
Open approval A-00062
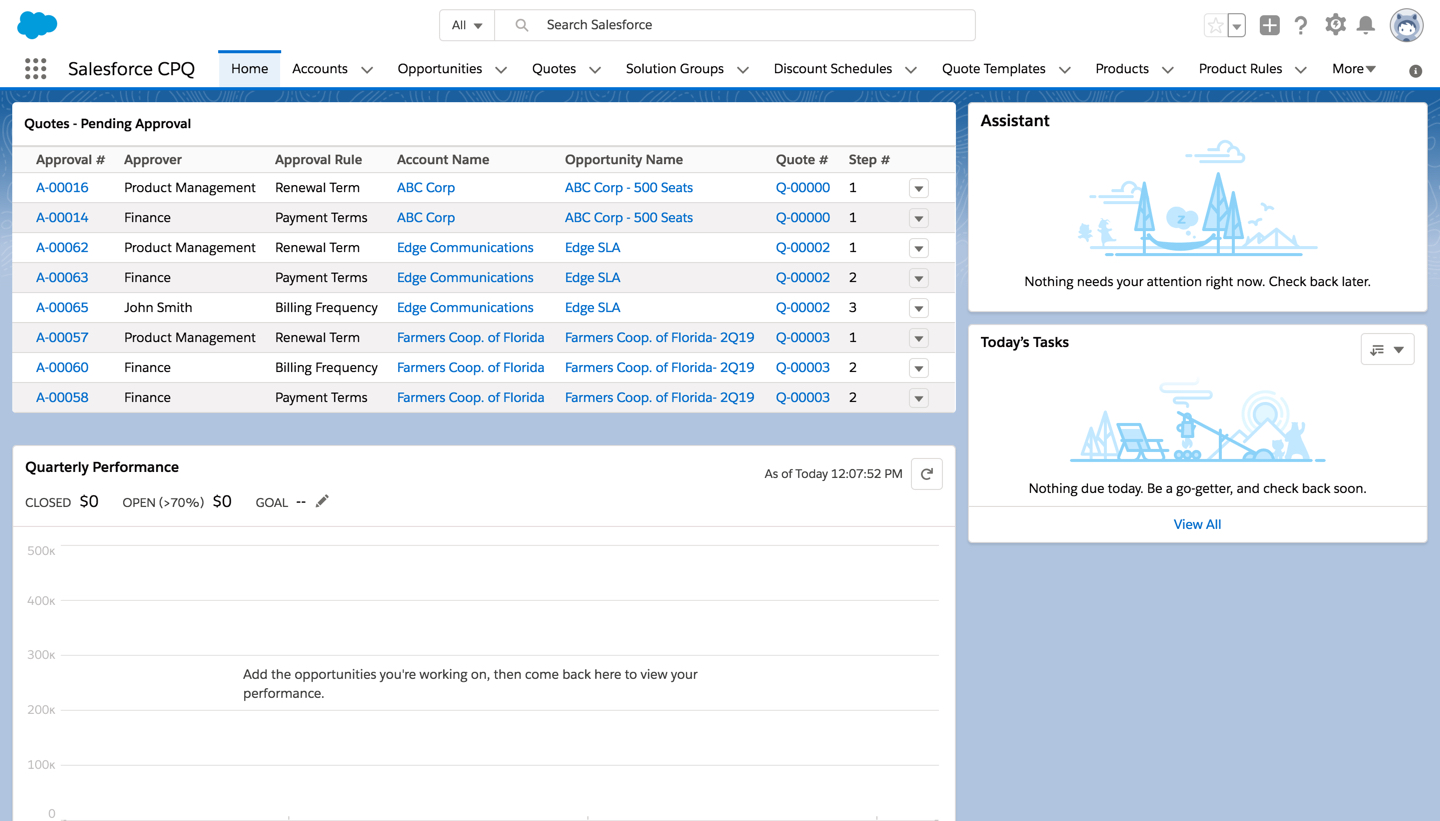pyautogui.click(x=62, y=248)
